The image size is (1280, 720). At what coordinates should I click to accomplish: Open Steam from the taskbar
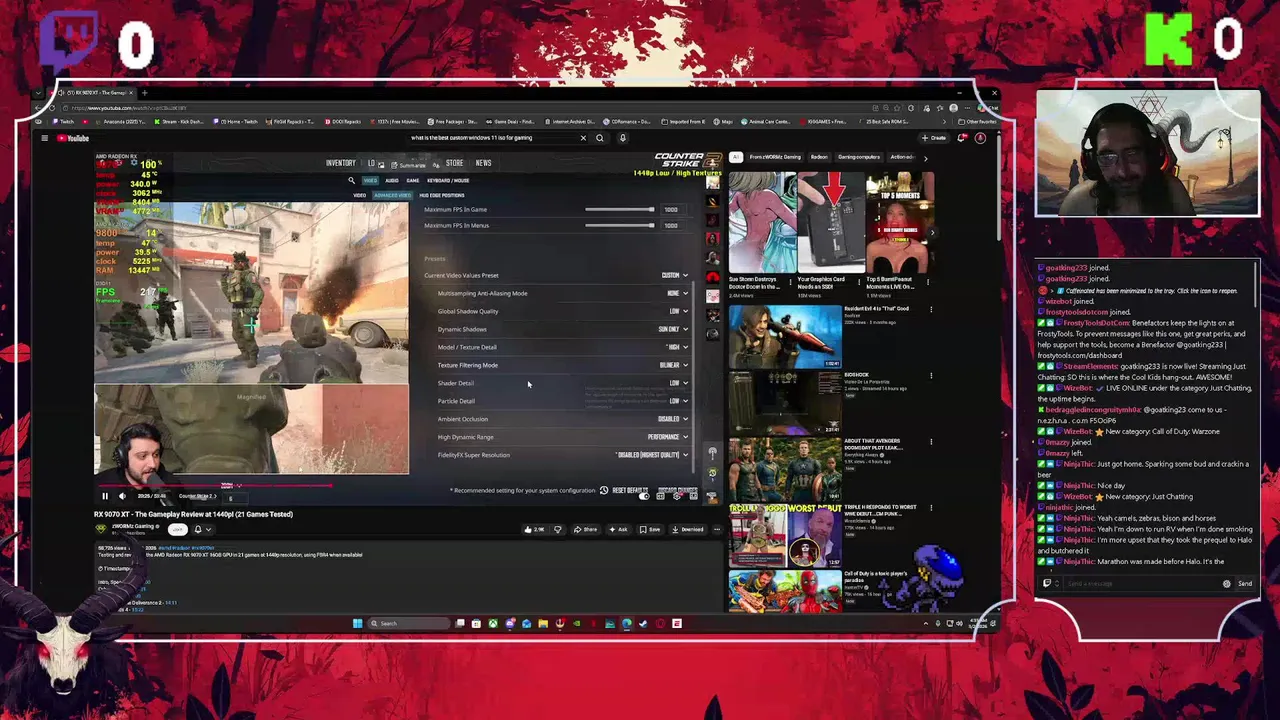[643, 623]
